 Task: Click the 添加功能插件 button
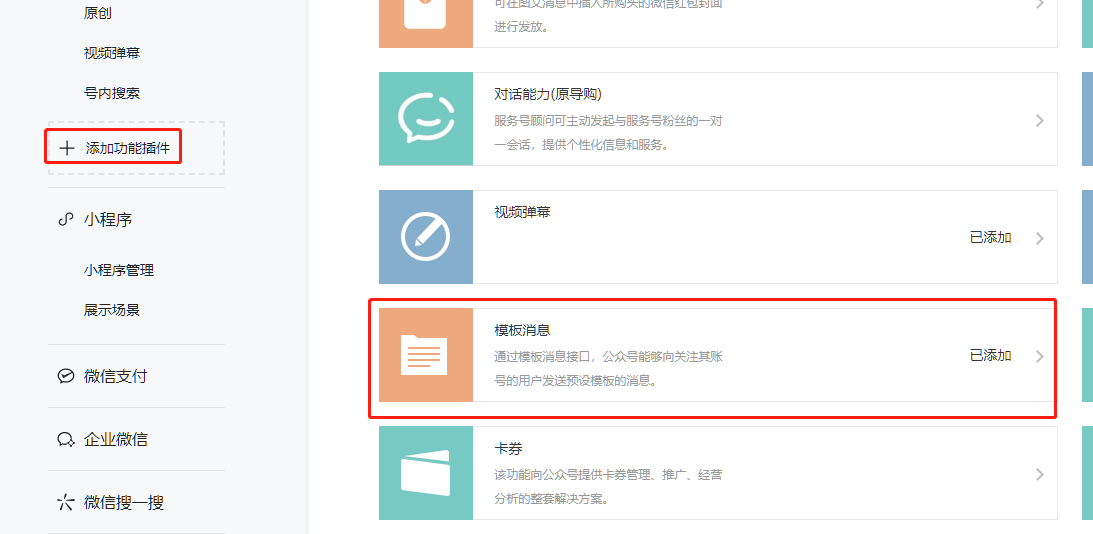click(x=127, y=148)
